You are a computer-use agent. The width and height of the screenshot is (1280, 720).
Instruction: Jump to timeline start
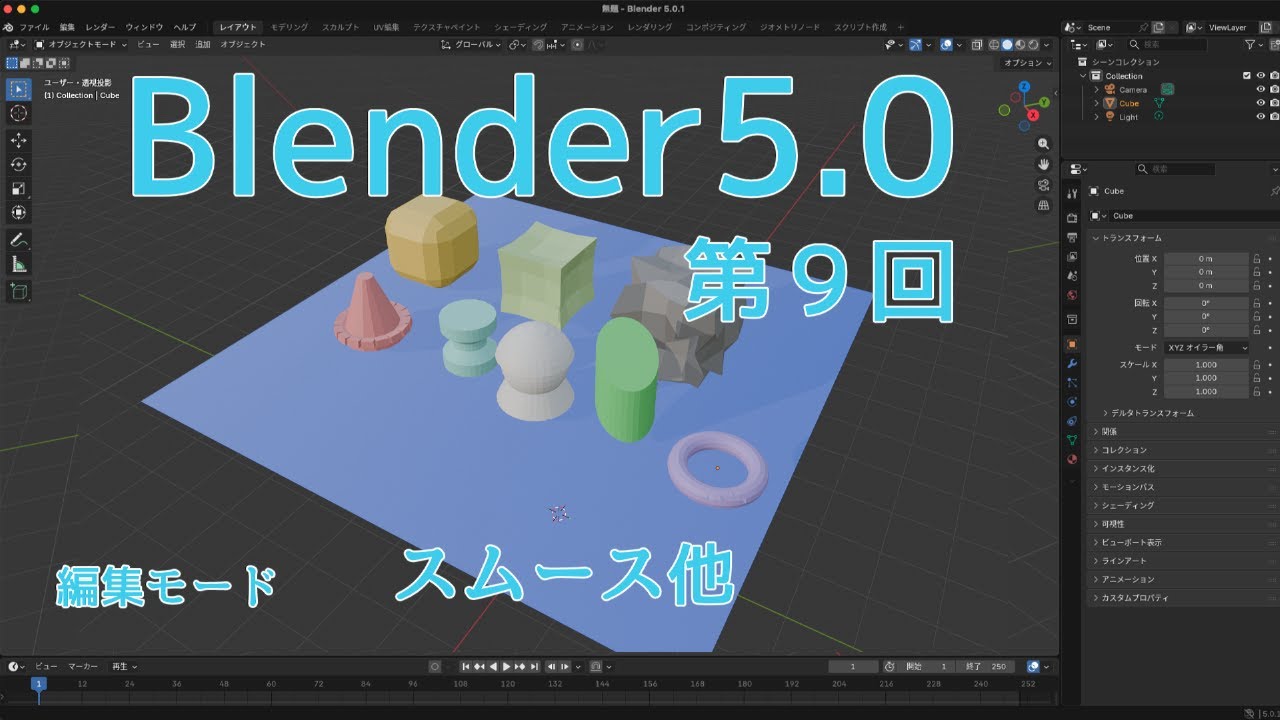pyautogui.click(x=465, y=666)
